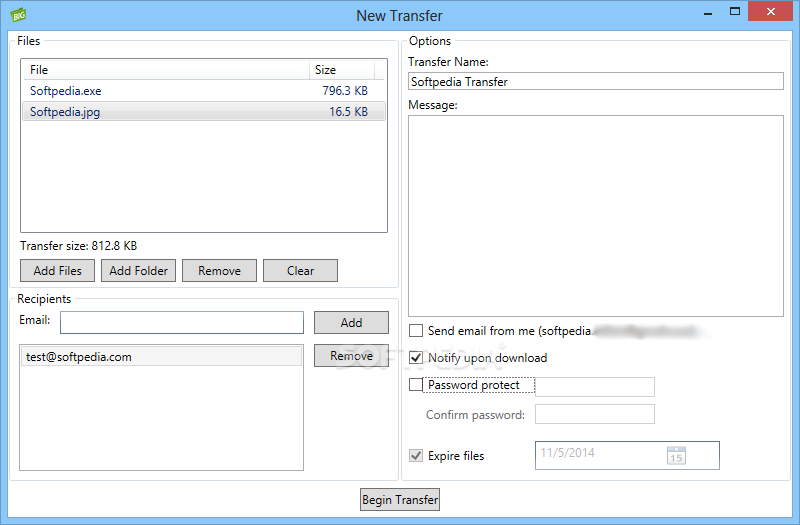Select Softpedia.exe in the file list

(204, 91)
